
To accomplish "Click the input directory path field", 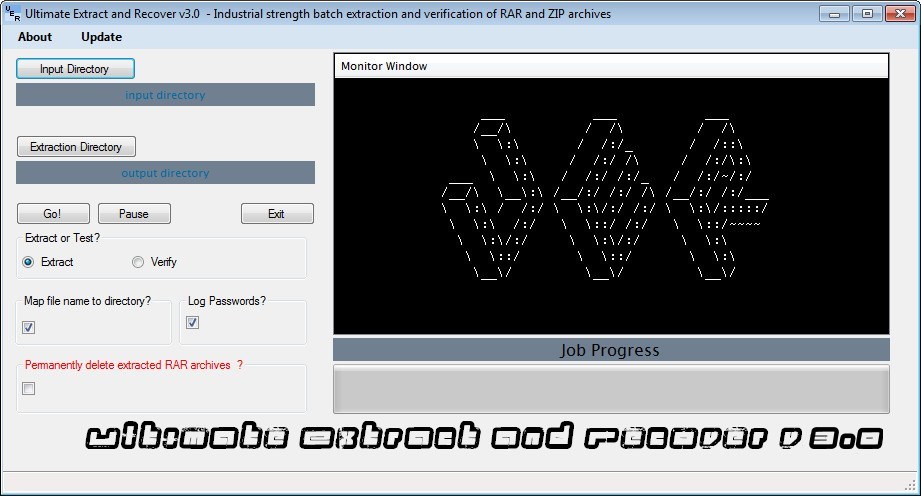I will [x=165, y=95].
